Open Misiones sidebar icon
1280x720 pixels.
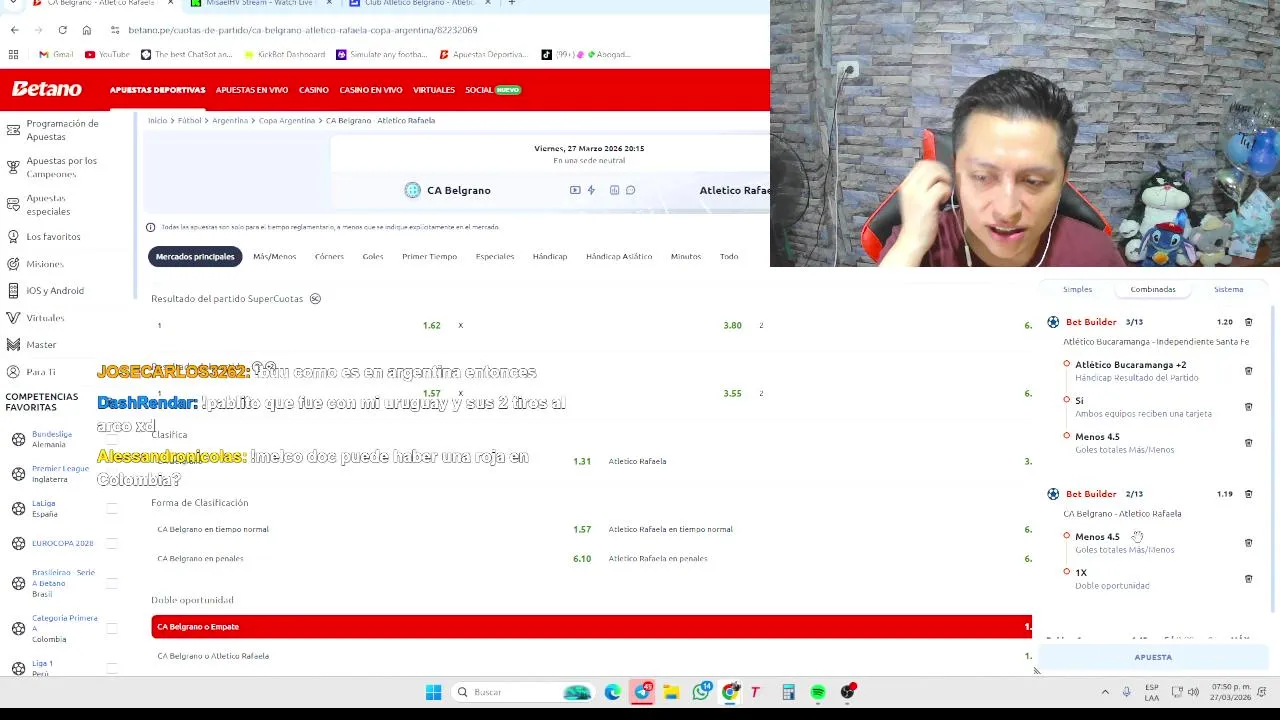click(13, 264)
